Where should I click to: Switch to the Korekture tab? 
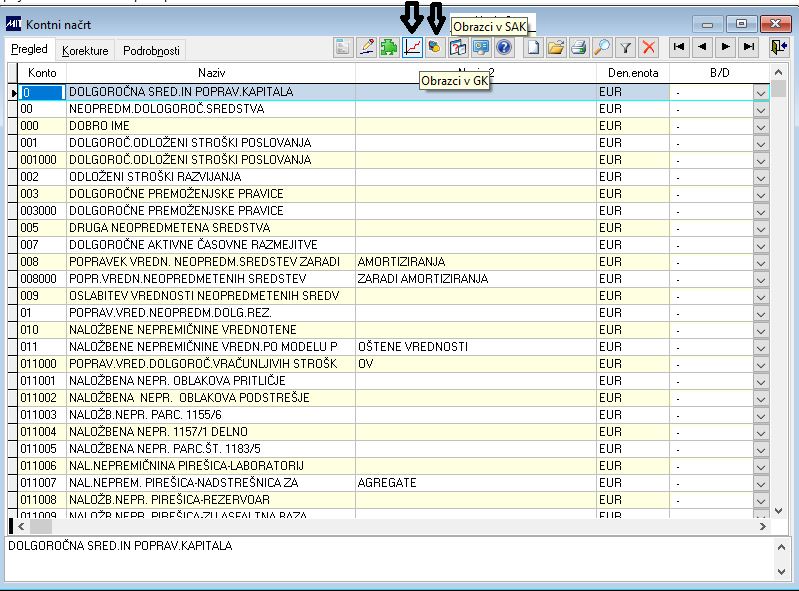point(85,50)
